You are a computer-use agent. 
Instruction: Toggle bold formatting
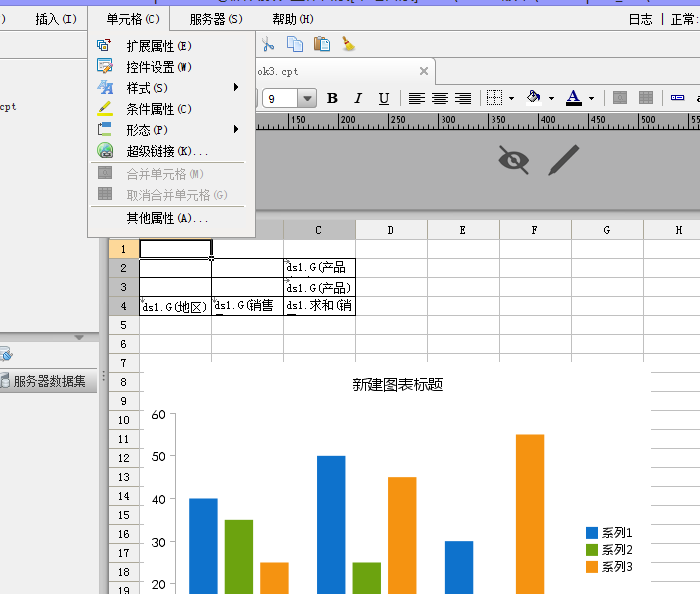332,98
